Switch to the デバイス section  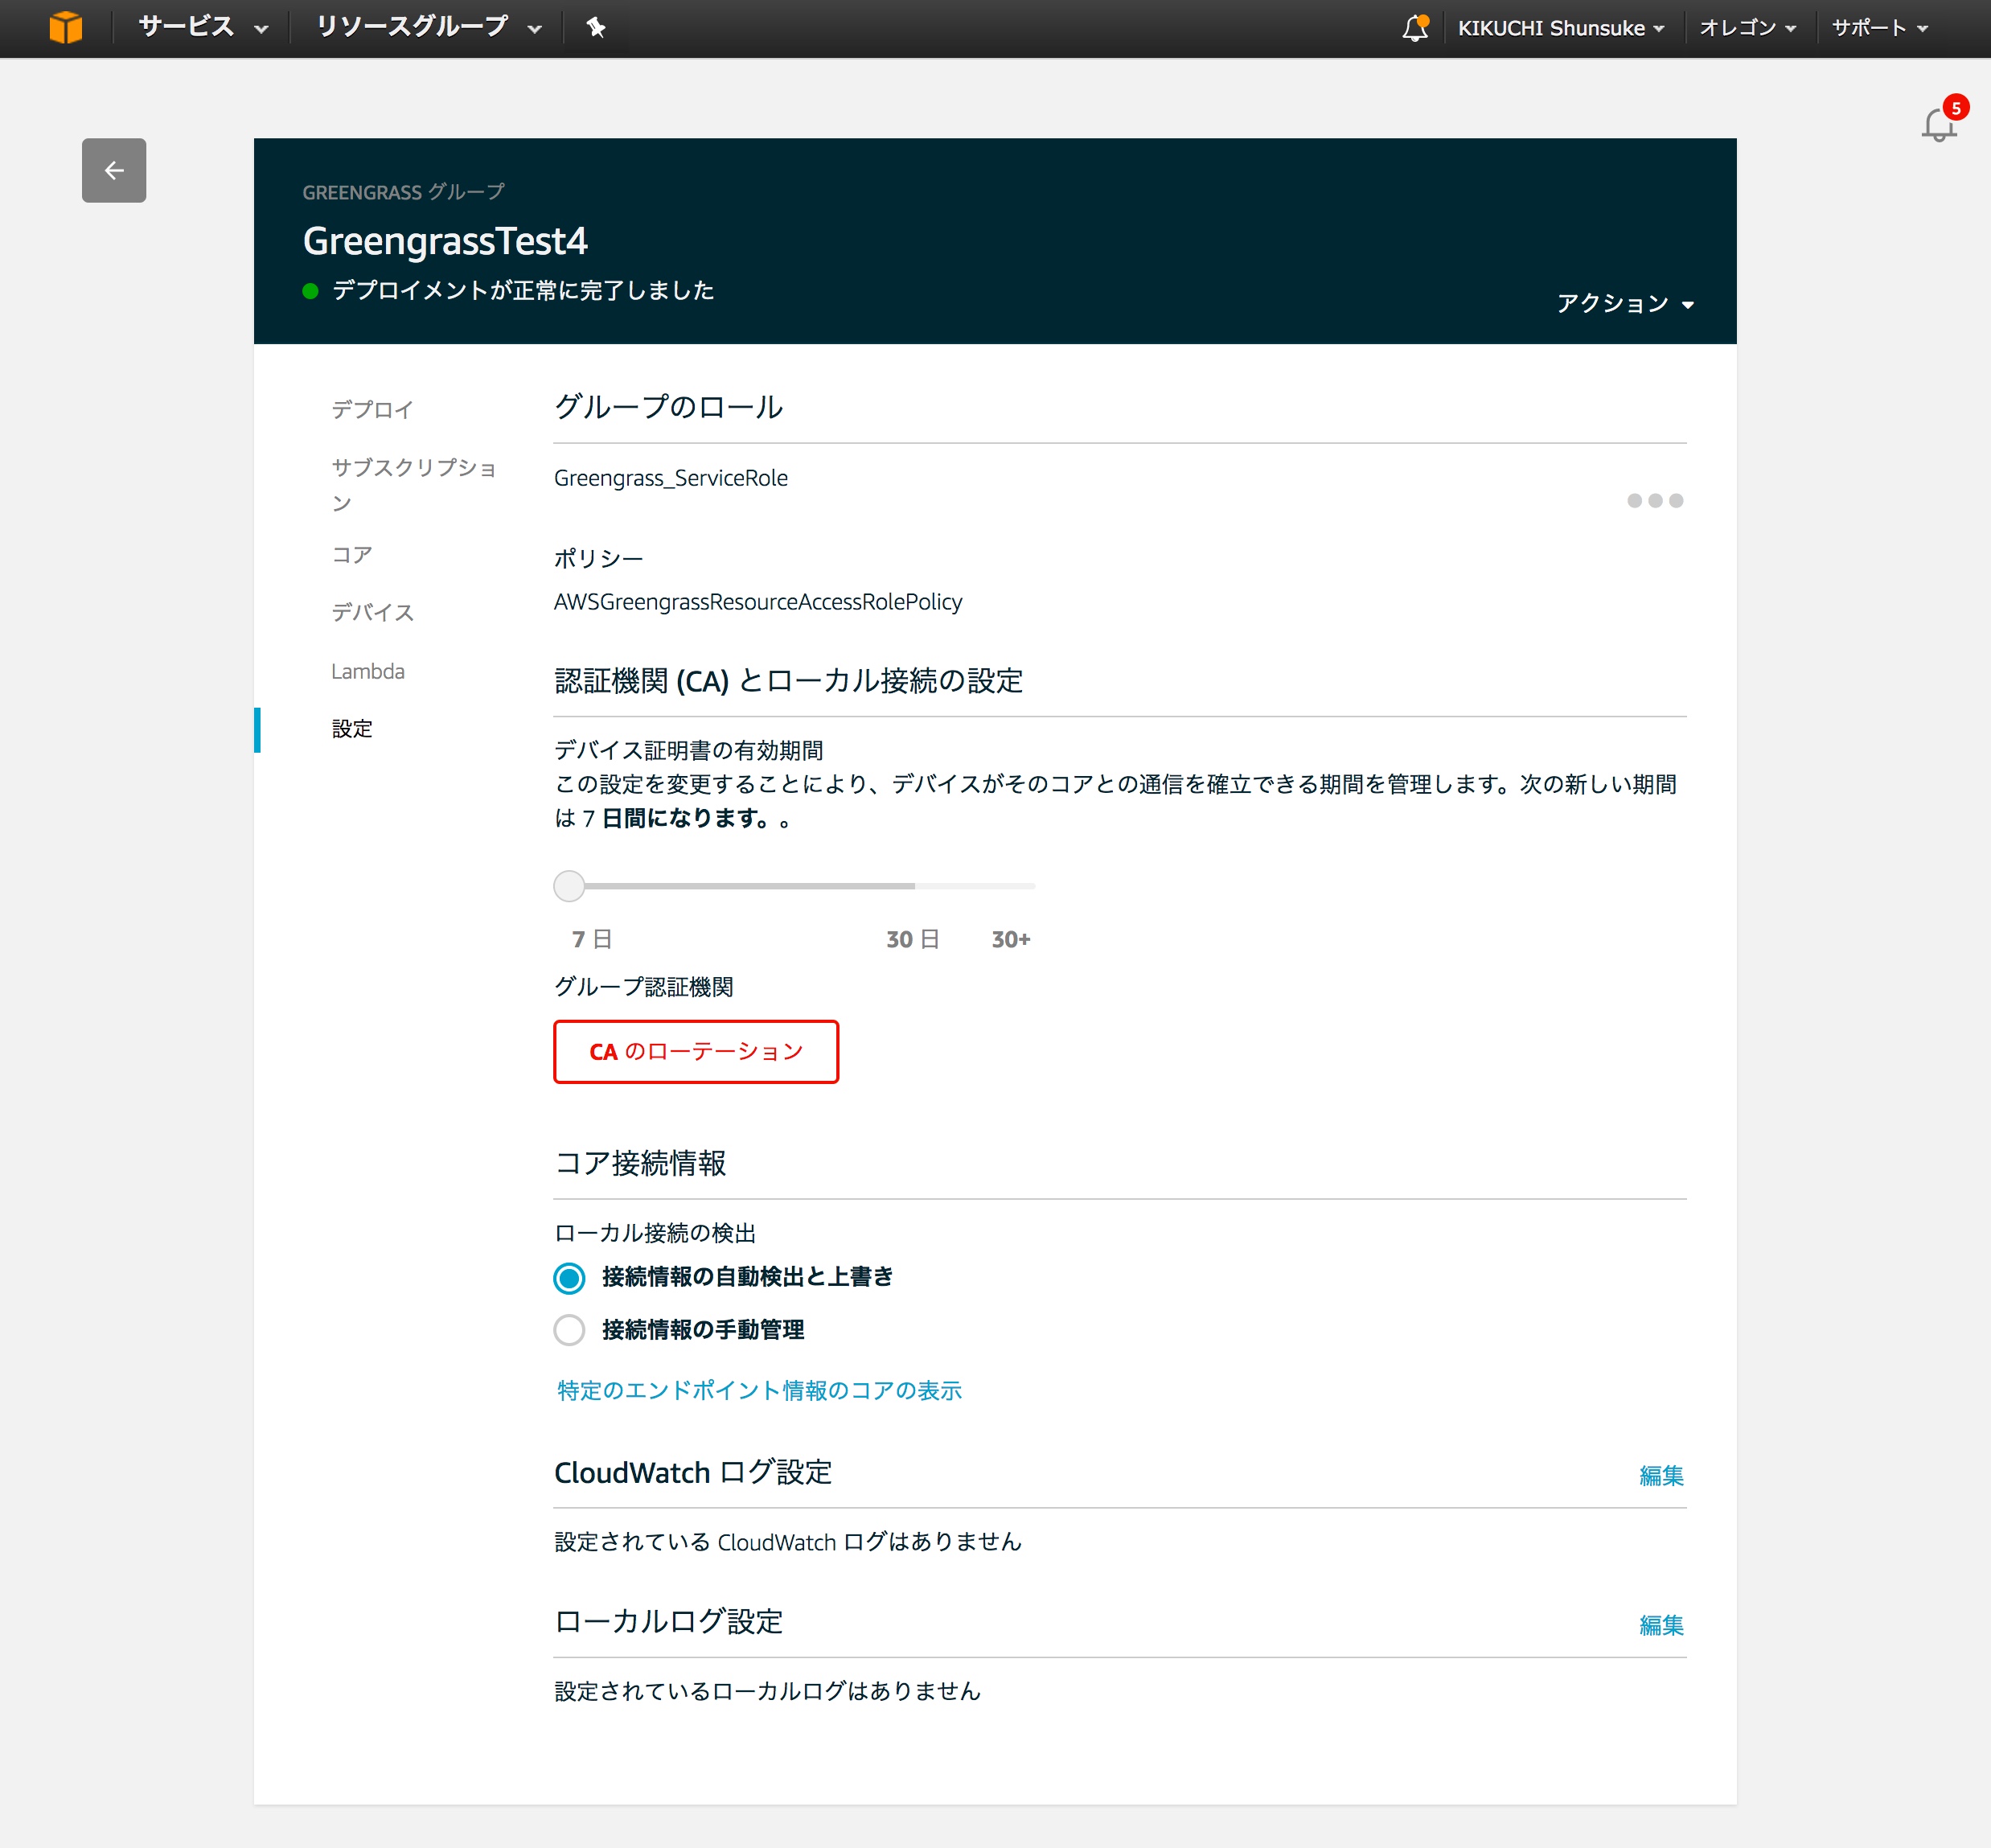pos(372,612)
